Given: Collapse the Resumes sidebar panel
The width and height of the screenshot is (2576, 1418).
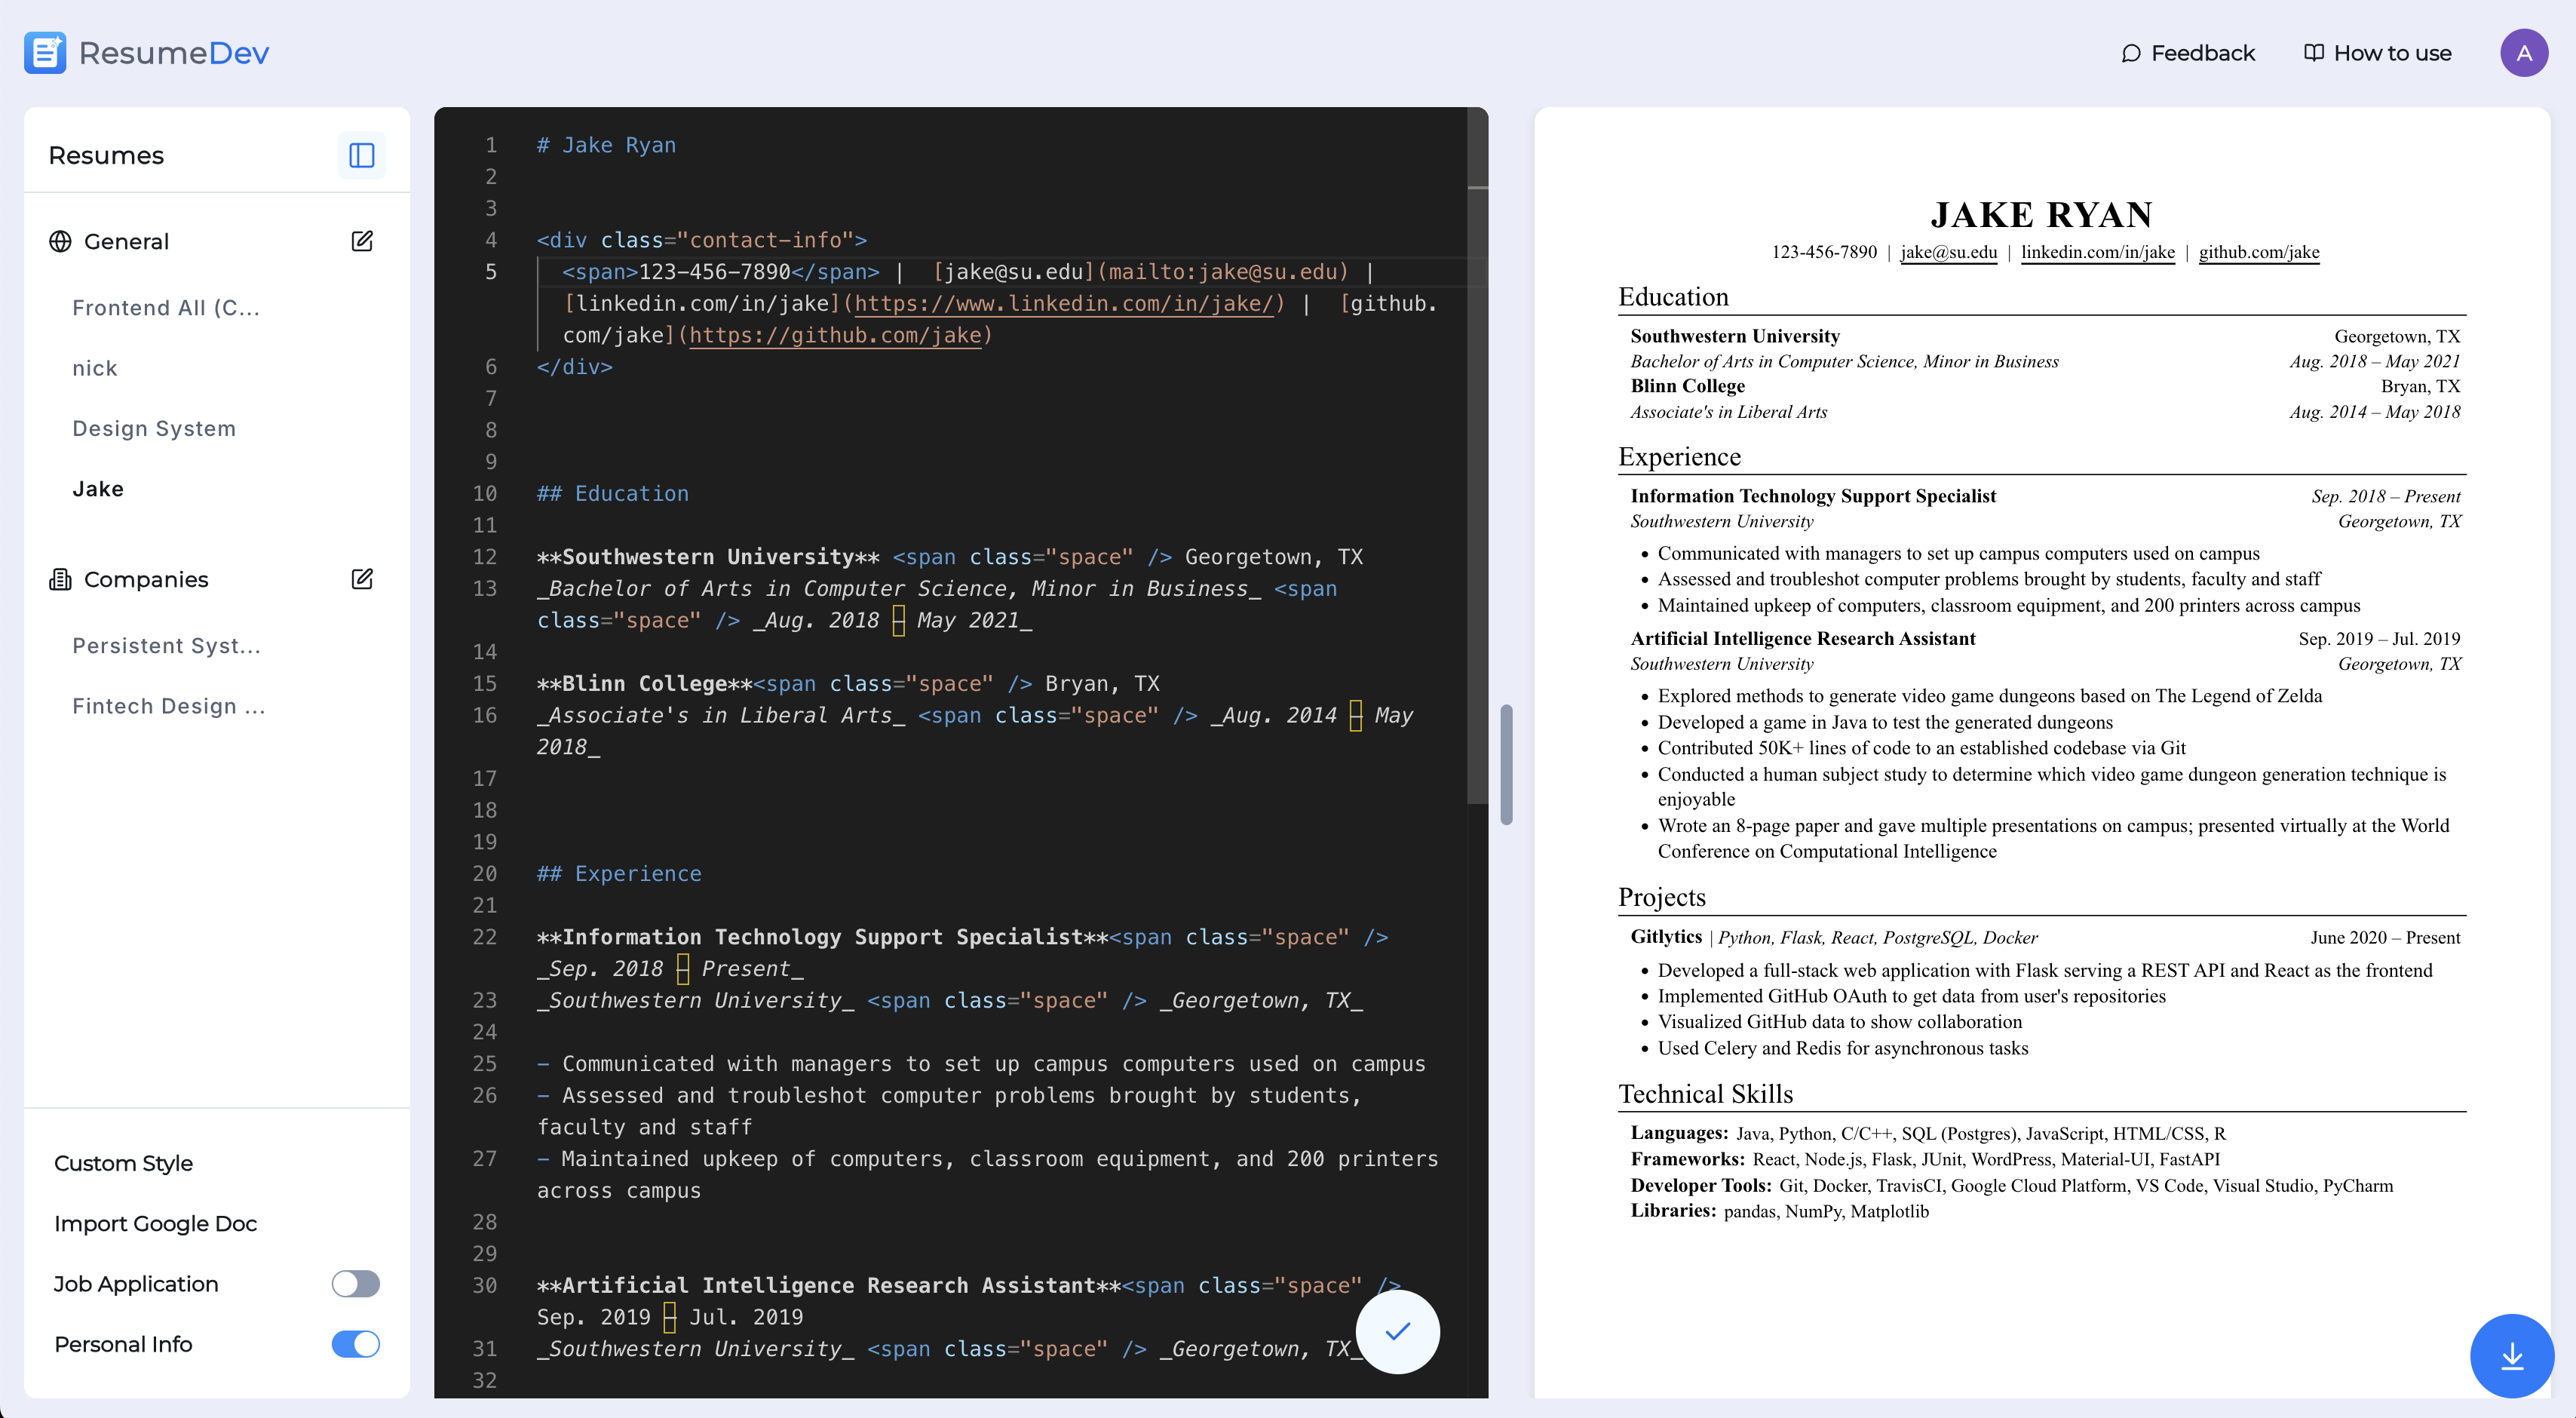Looking at the screenshot, I should tap(361, 154).
